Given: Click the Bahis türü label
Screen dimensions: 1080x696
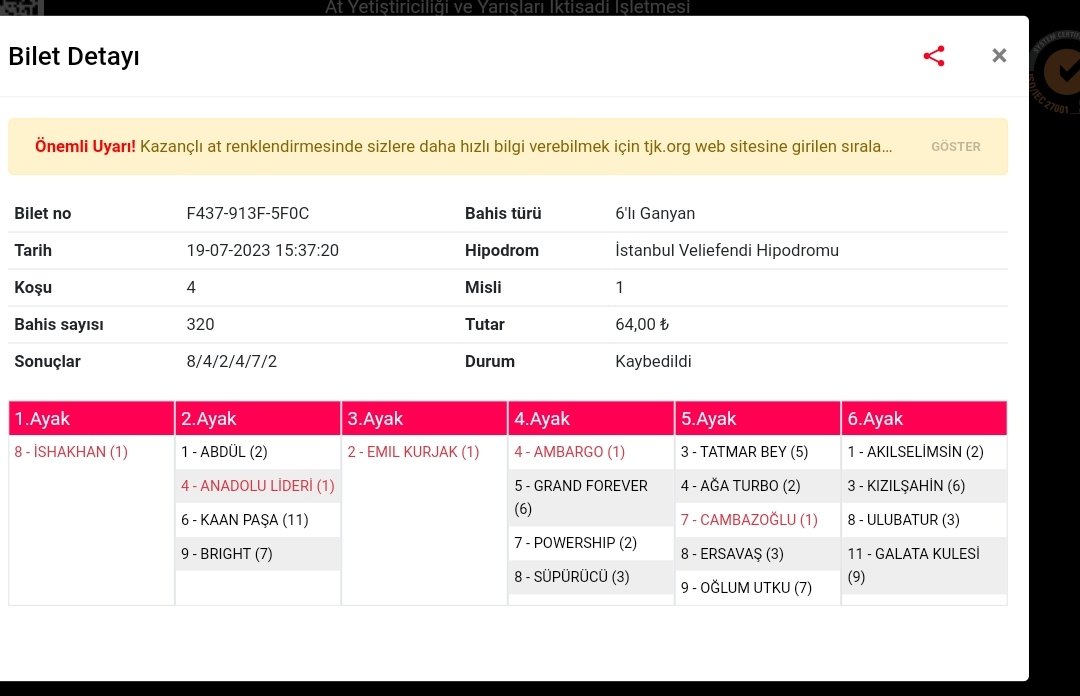Looking at the screenshot, I should pyautogui.click(x=503, y=214).
